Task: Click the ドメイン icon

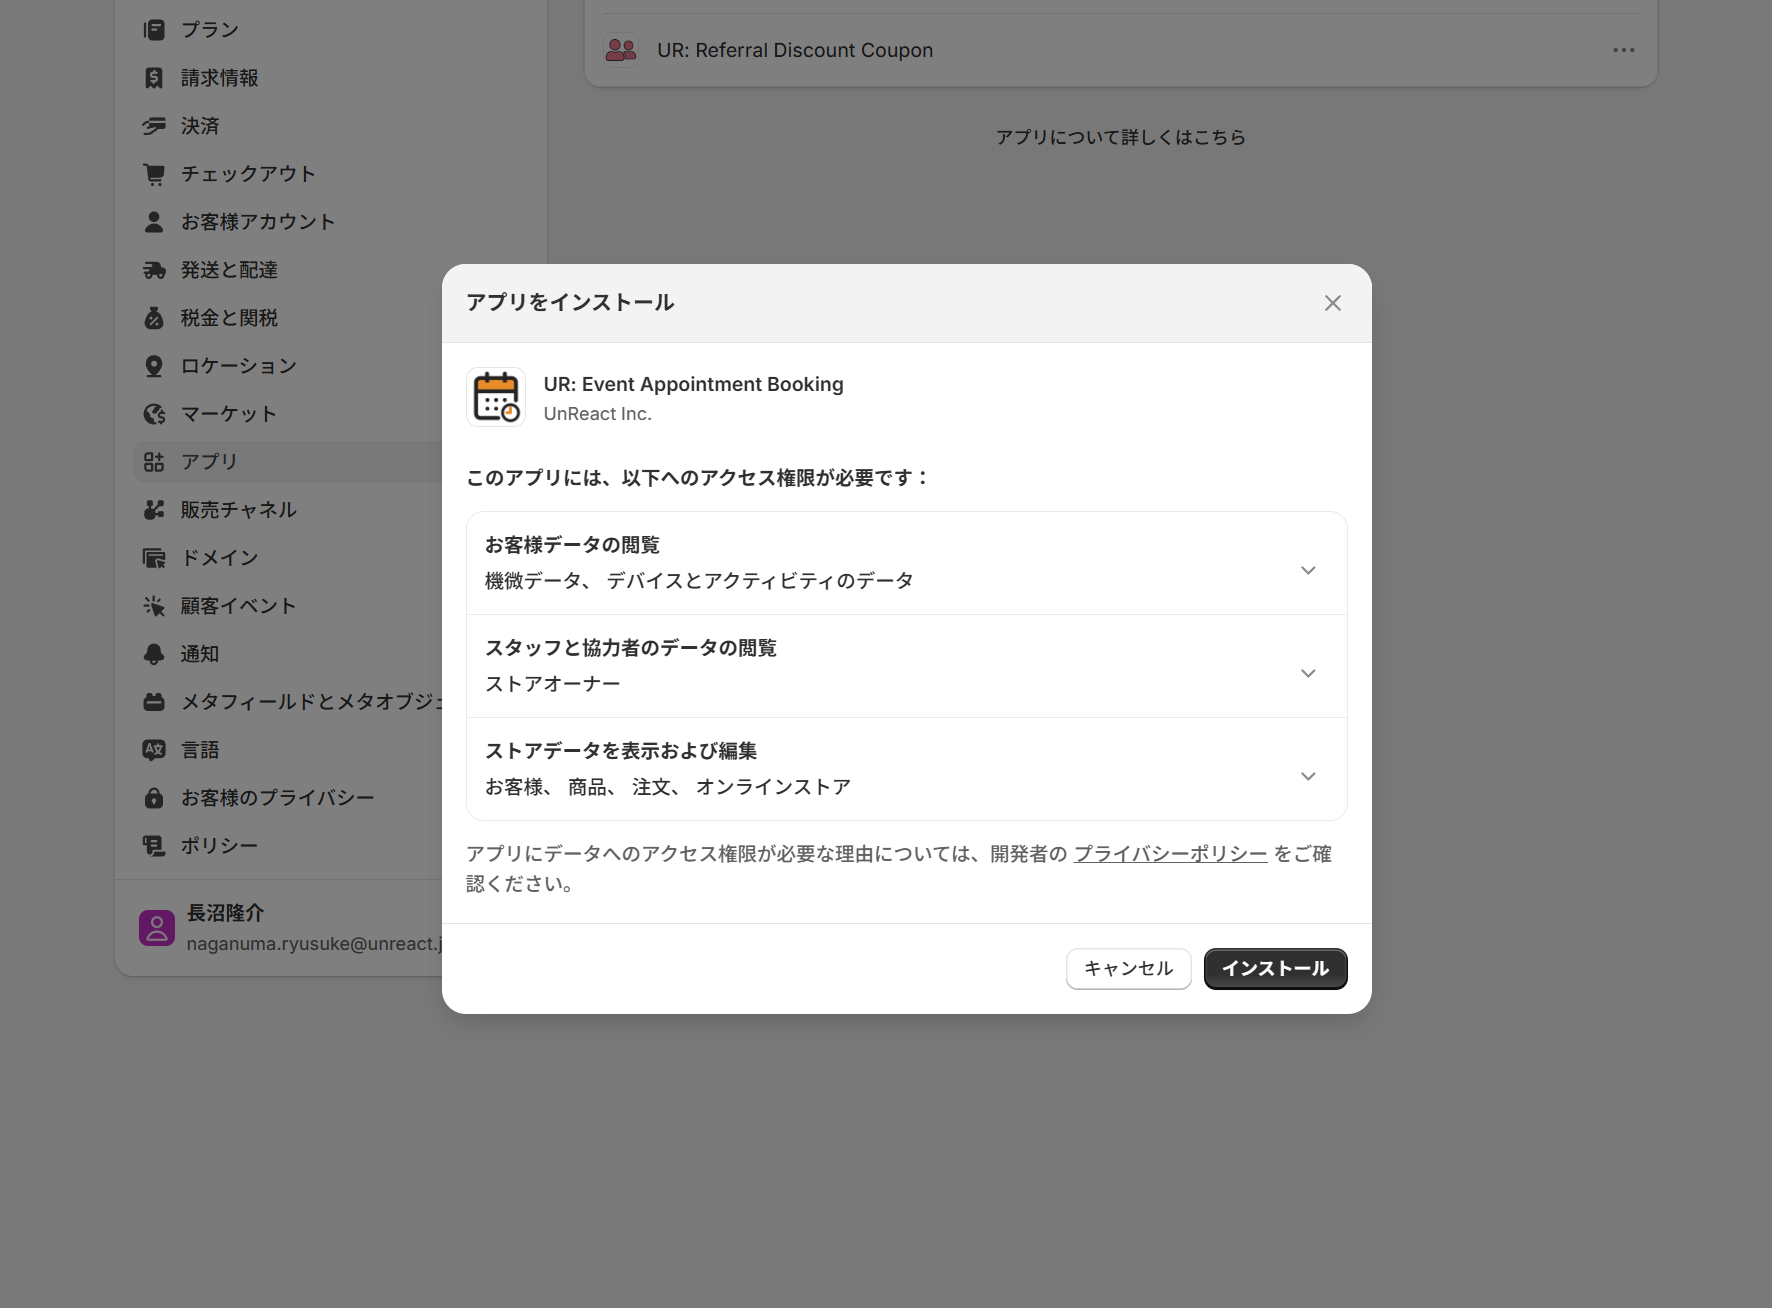Action: [x=154, y=558]
